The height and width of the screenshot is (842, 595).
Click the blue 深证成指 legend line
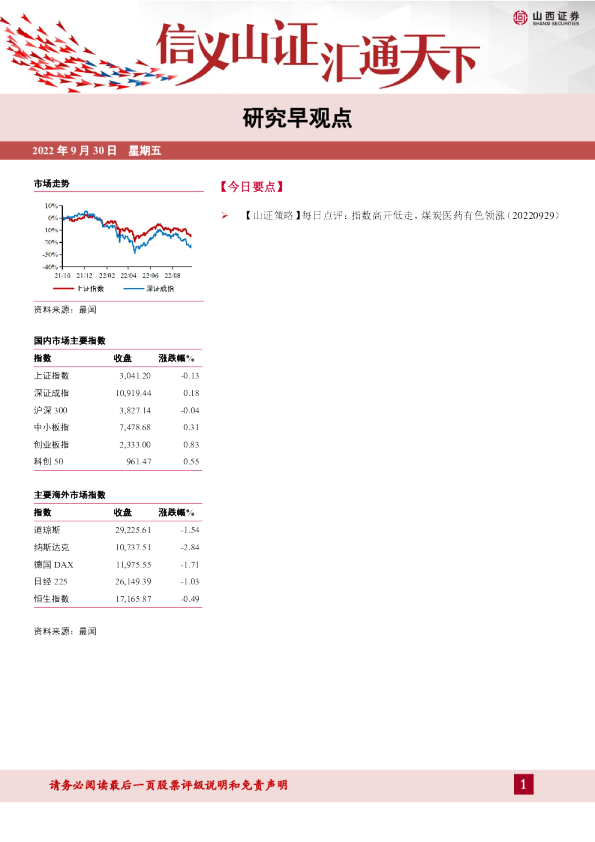(x=133, y=289)
